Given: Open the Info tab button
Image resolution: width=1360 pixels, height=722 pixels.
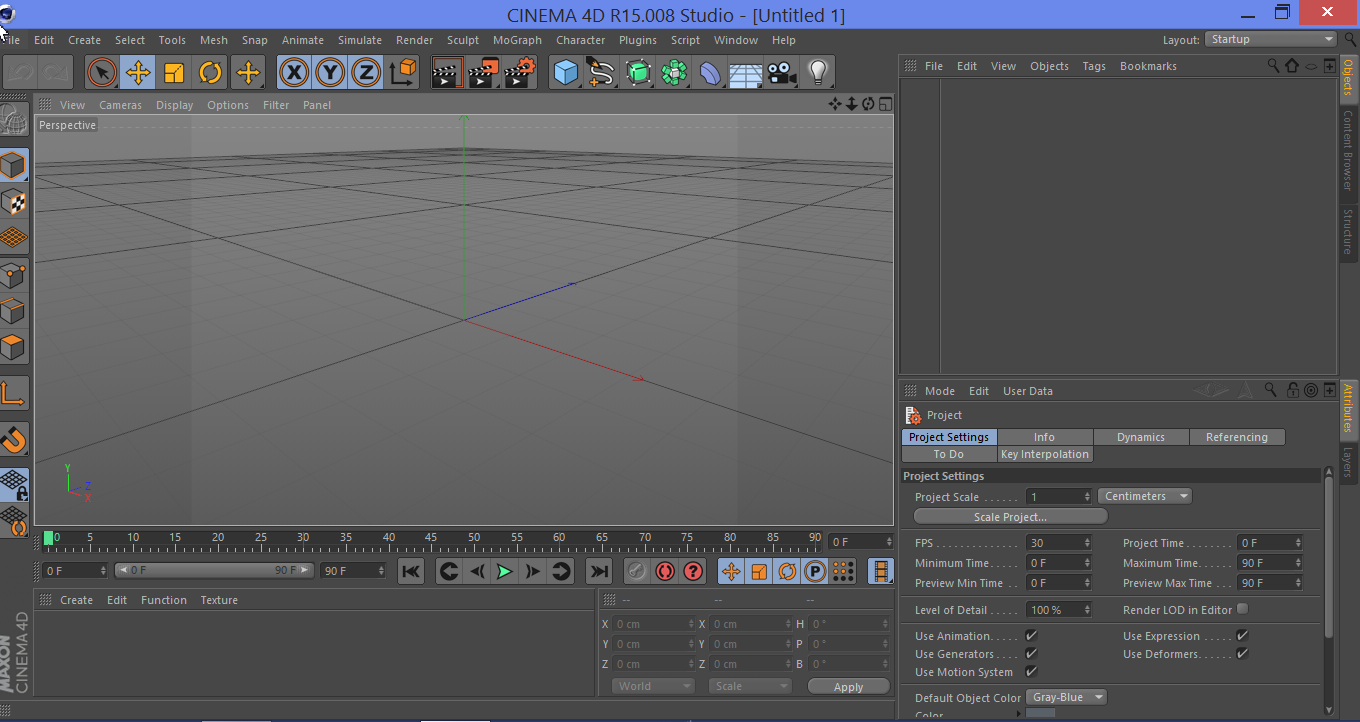Looking at the screenshot, I should point(1044,437).
